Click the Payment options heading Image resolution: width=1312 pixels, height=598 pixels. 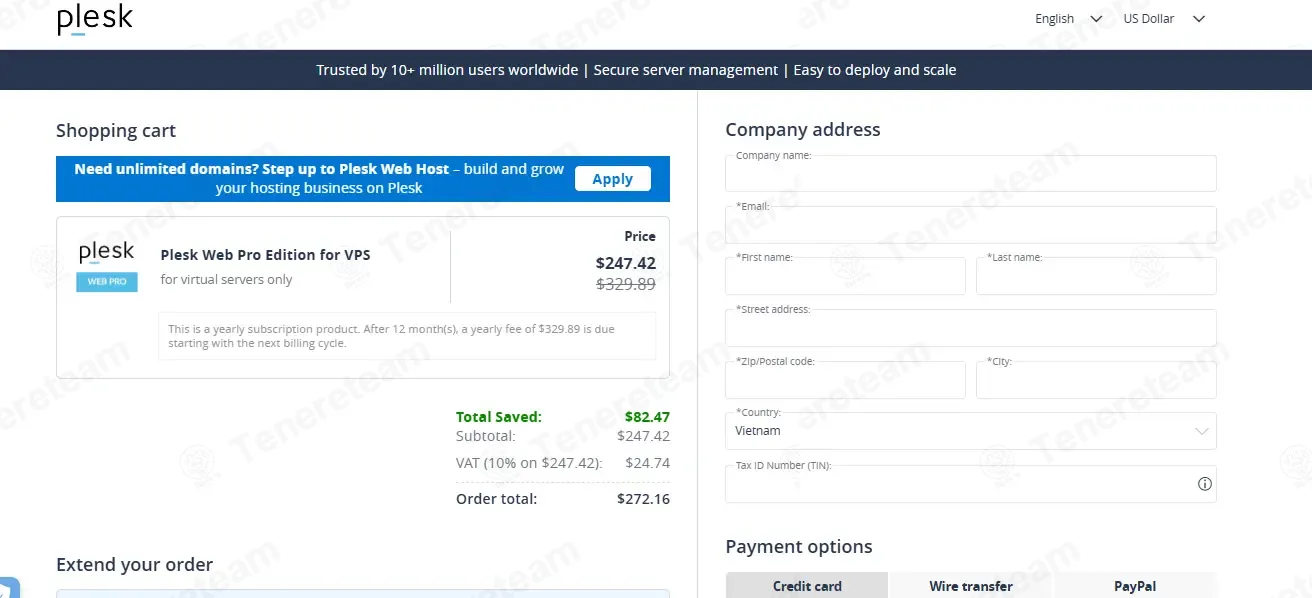click(799, 547)
